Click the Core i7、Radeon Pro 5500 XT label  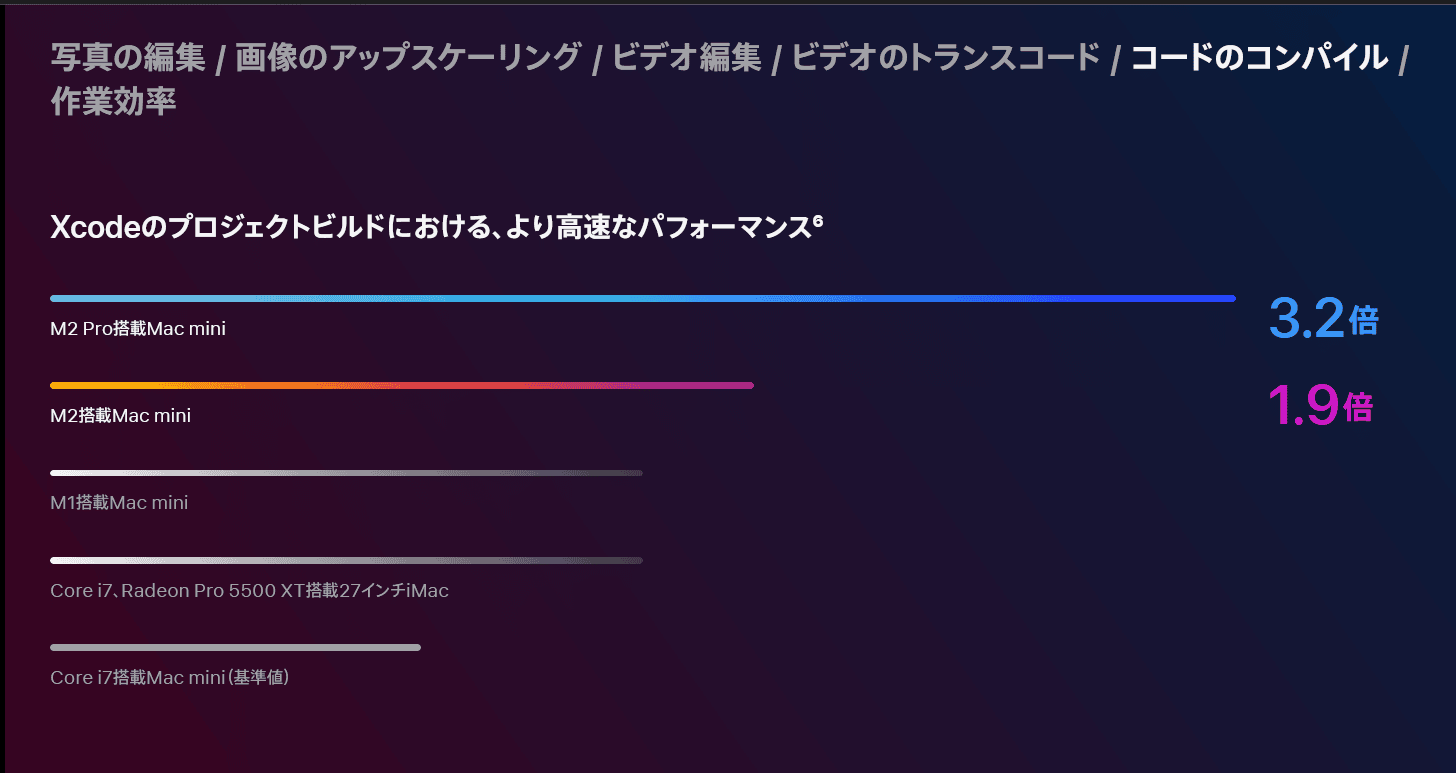point(249,590)
